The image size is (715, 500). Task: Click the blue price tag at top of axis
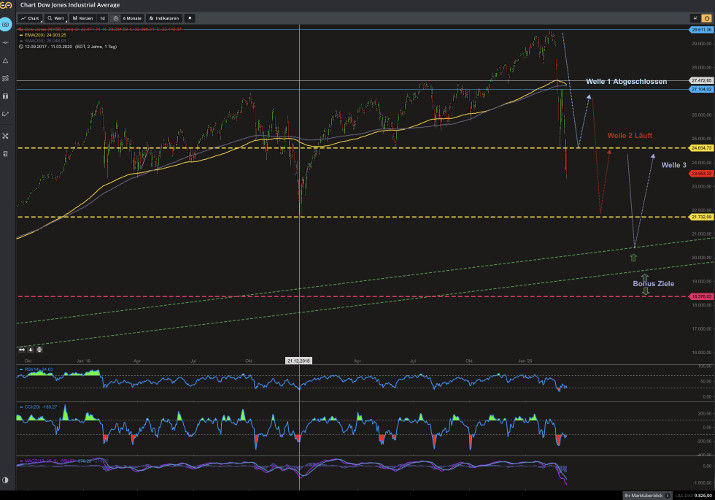[701, 30]
